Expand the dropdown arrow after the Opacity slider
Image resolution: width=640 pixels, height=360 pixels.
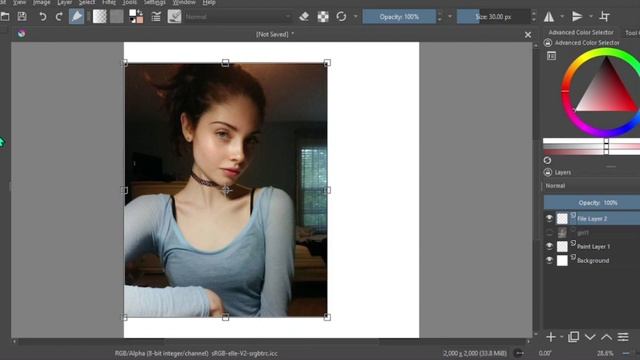(450, 17)
